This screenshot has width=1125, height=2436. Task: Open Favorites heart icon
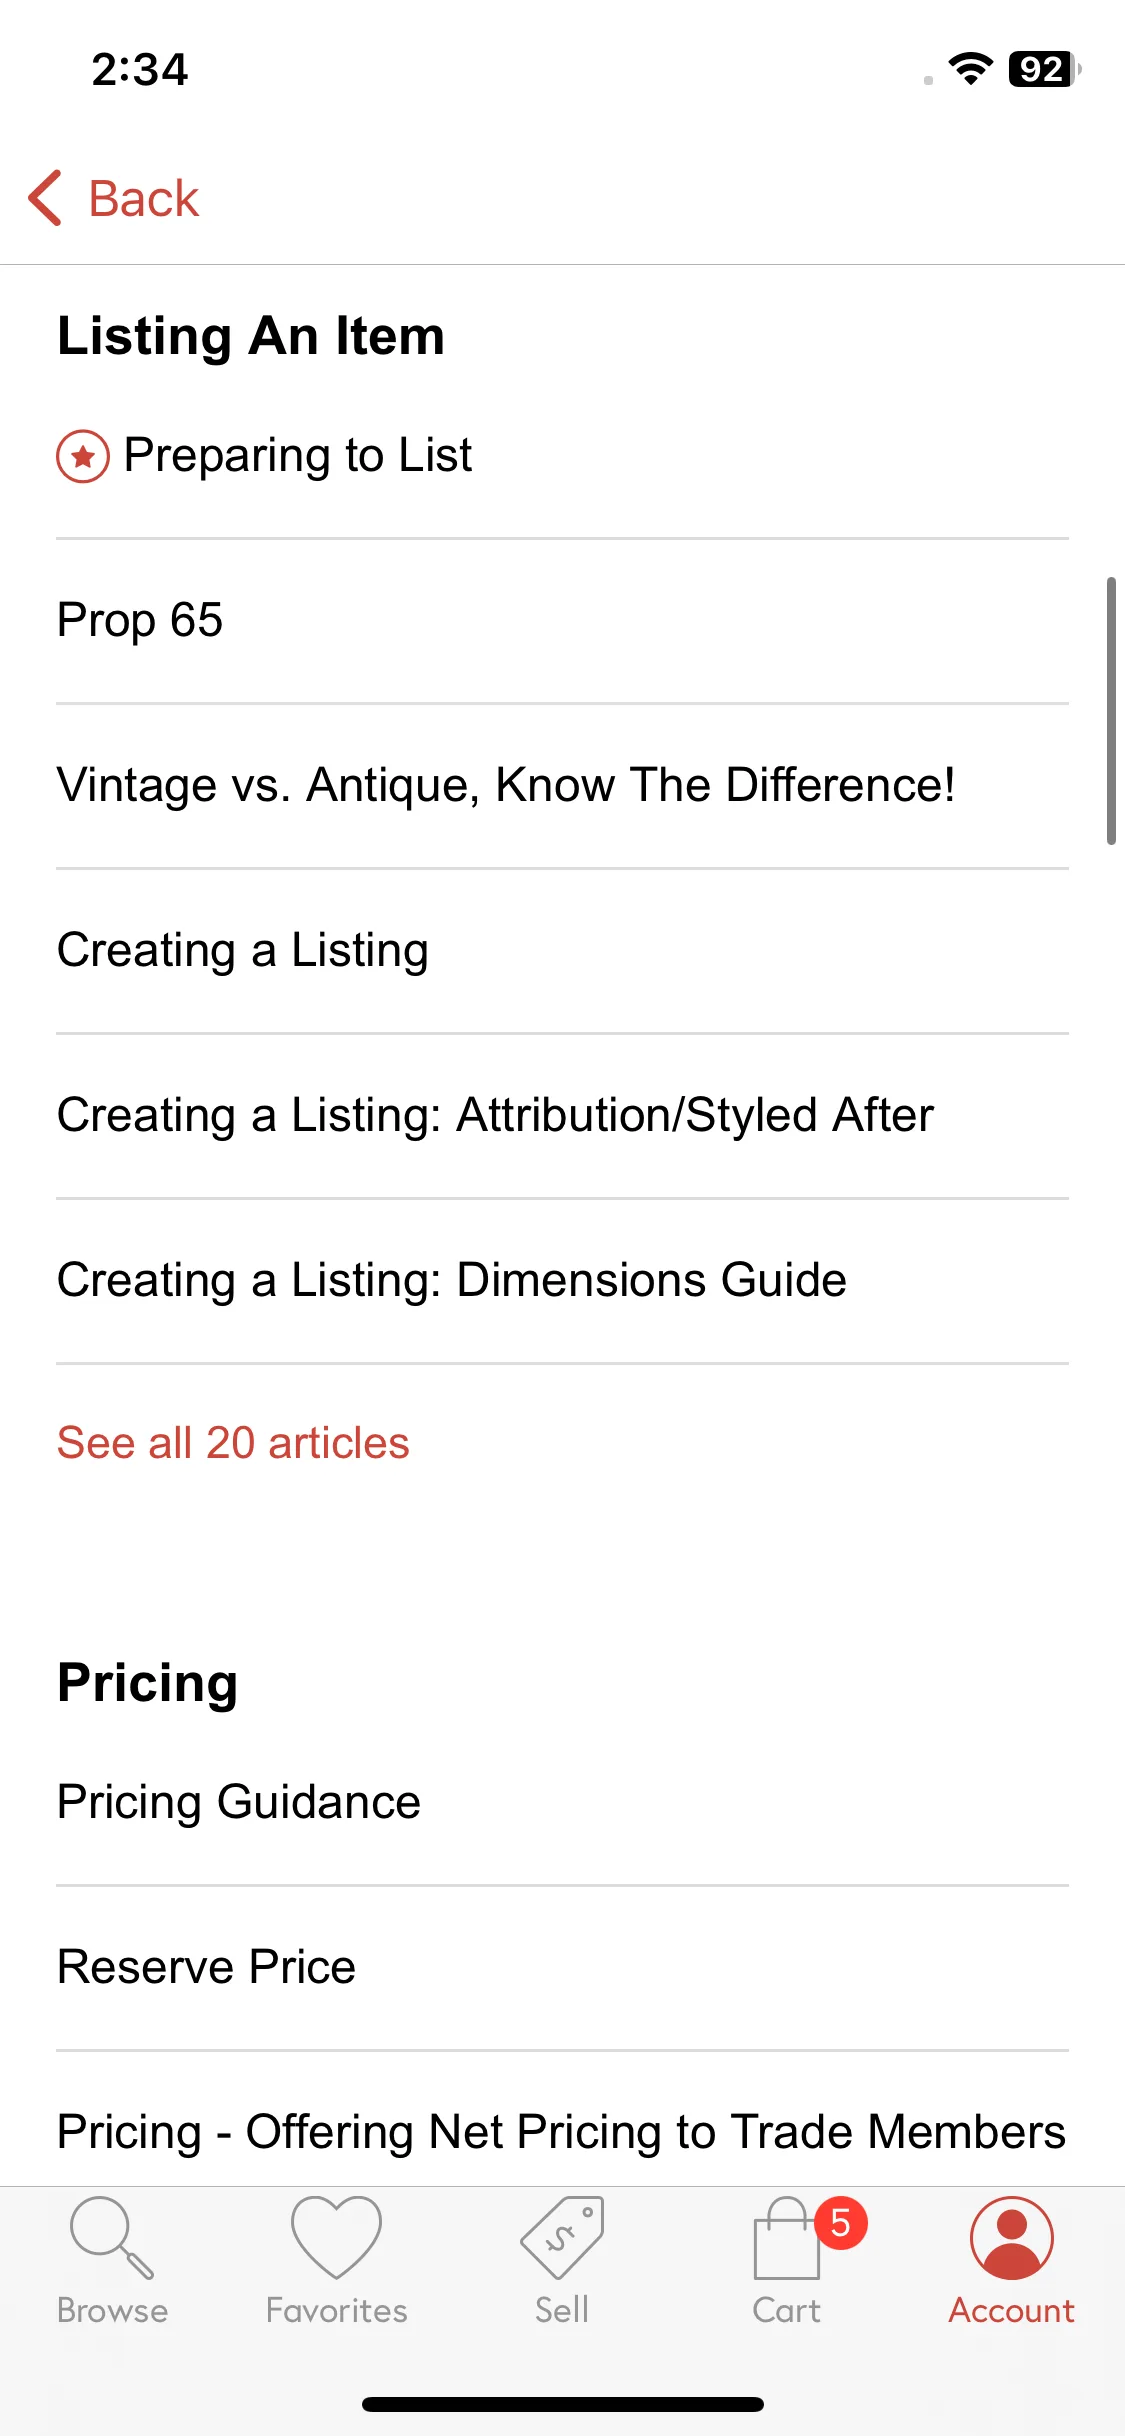tap(337, 2238)
